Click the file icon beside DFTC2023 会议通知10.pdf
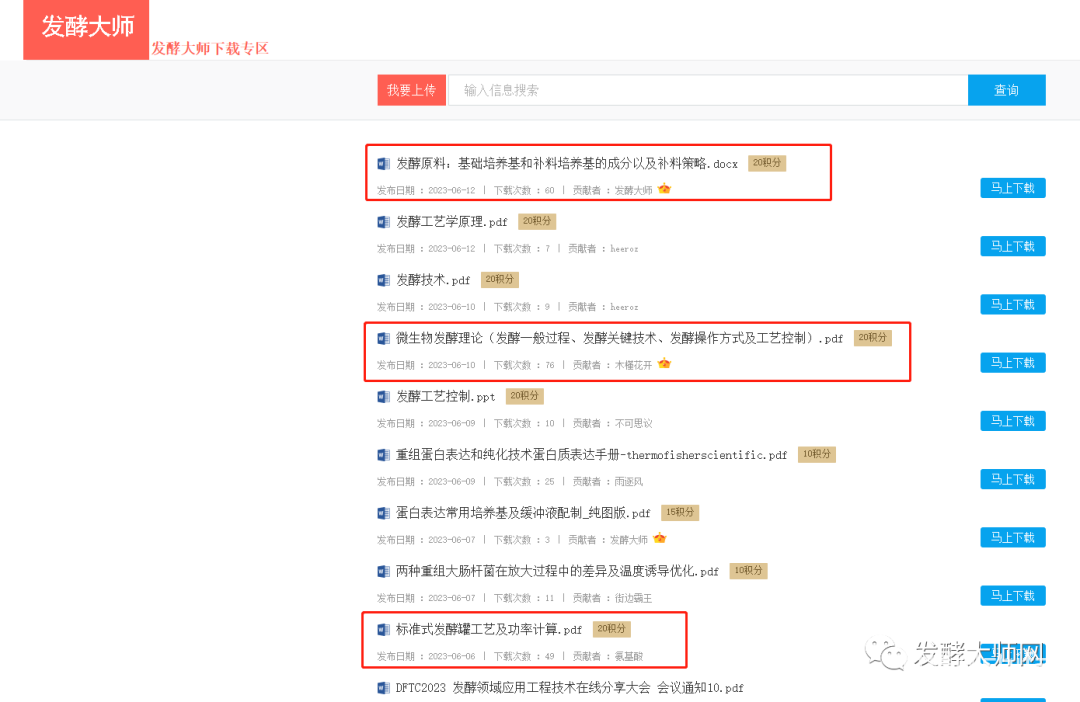Image resolution: width=1080 pixels, height=702 pixels. click(383, 688)
